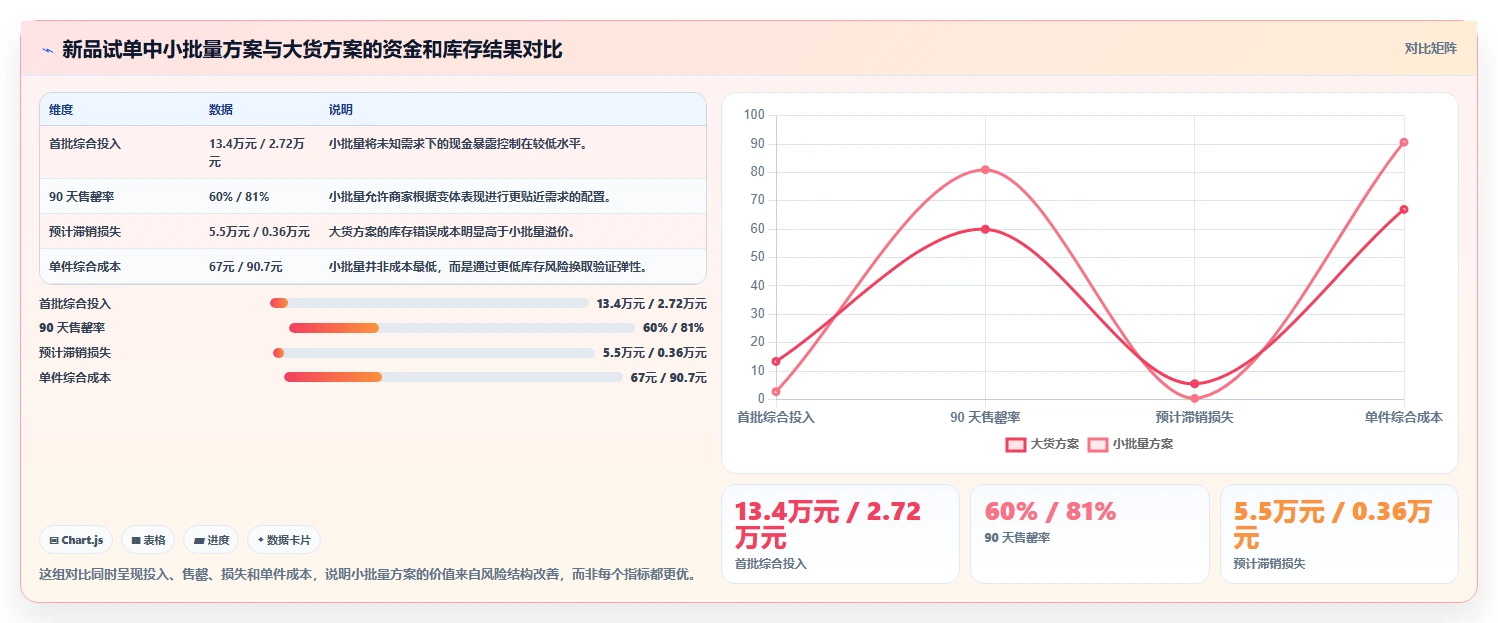This screenshot has width=1498, height=623.
Task: Click the lightning icon beside the title
Action: tap(47, 49)
